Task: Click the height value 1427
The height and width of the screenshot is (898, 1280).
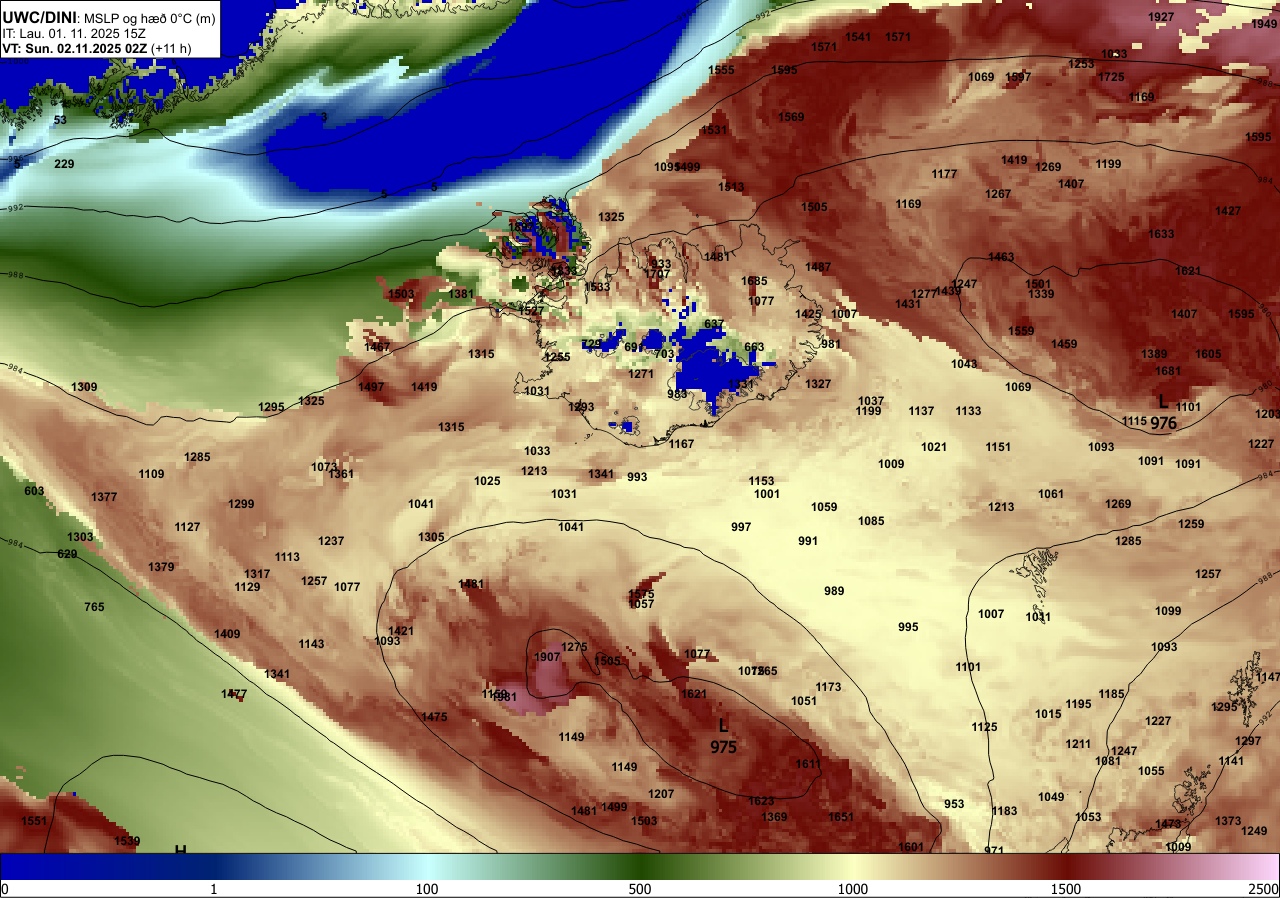Action: [1228, 211]
